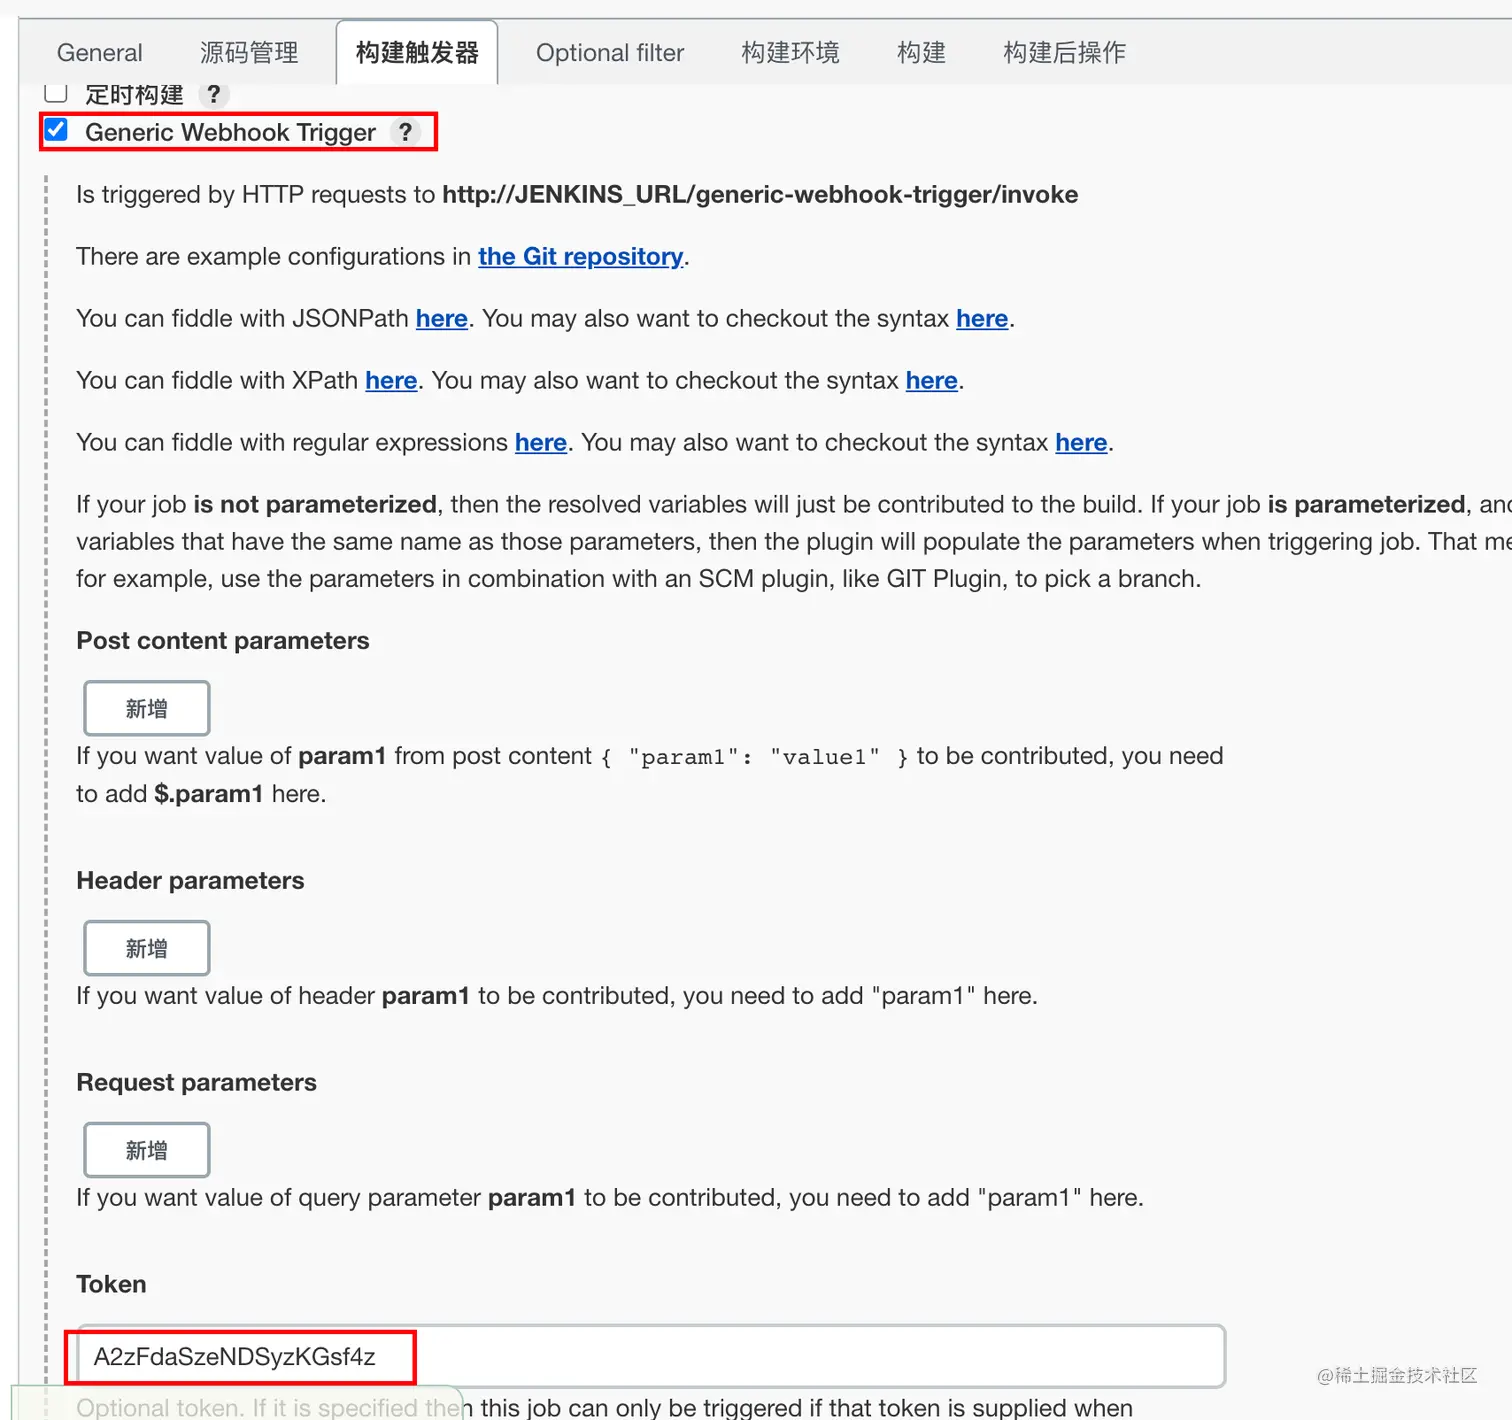1512x1420 pixels.
Task: Open the XPath syntax 'here' link
Action: coord(932,381)
